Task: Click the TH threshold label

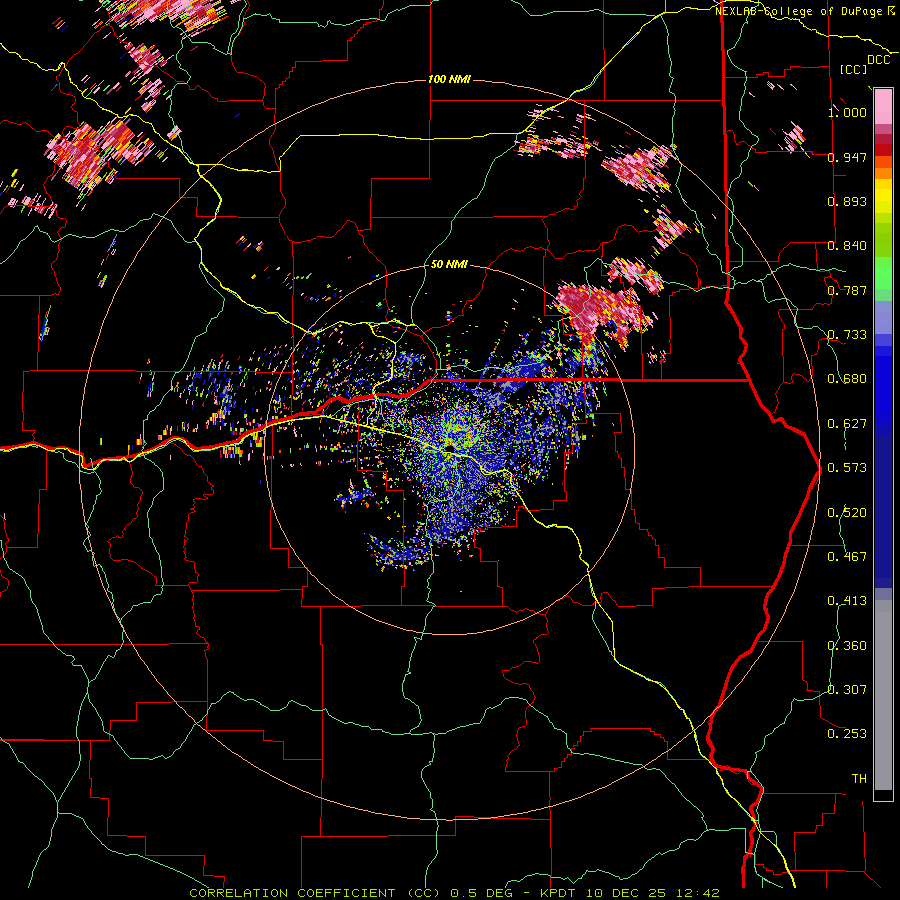Action: (859, 779)
